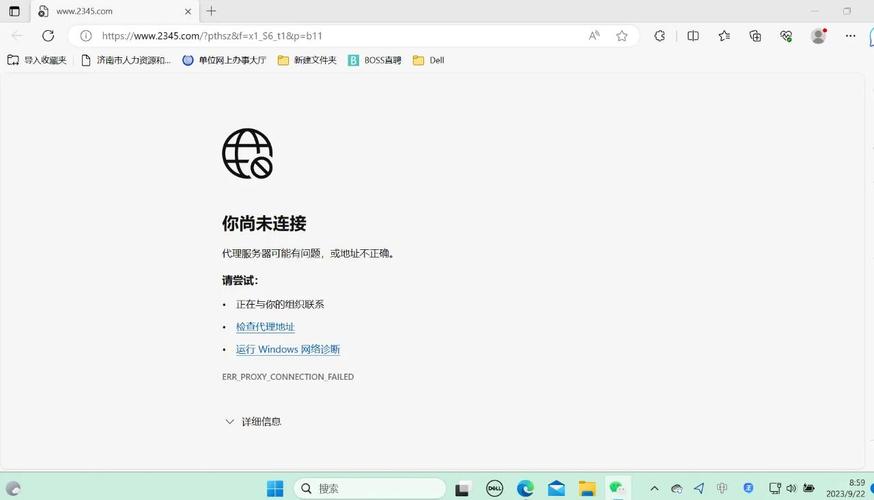Toggle the Split screen icon
This screenshot has width=874, height=500.
click(x=693, y=36)
